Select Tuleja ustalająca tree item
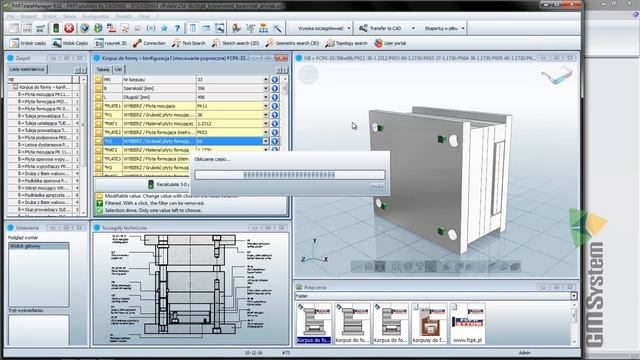This screenshot has width=640, height=360. coord(43,123)
